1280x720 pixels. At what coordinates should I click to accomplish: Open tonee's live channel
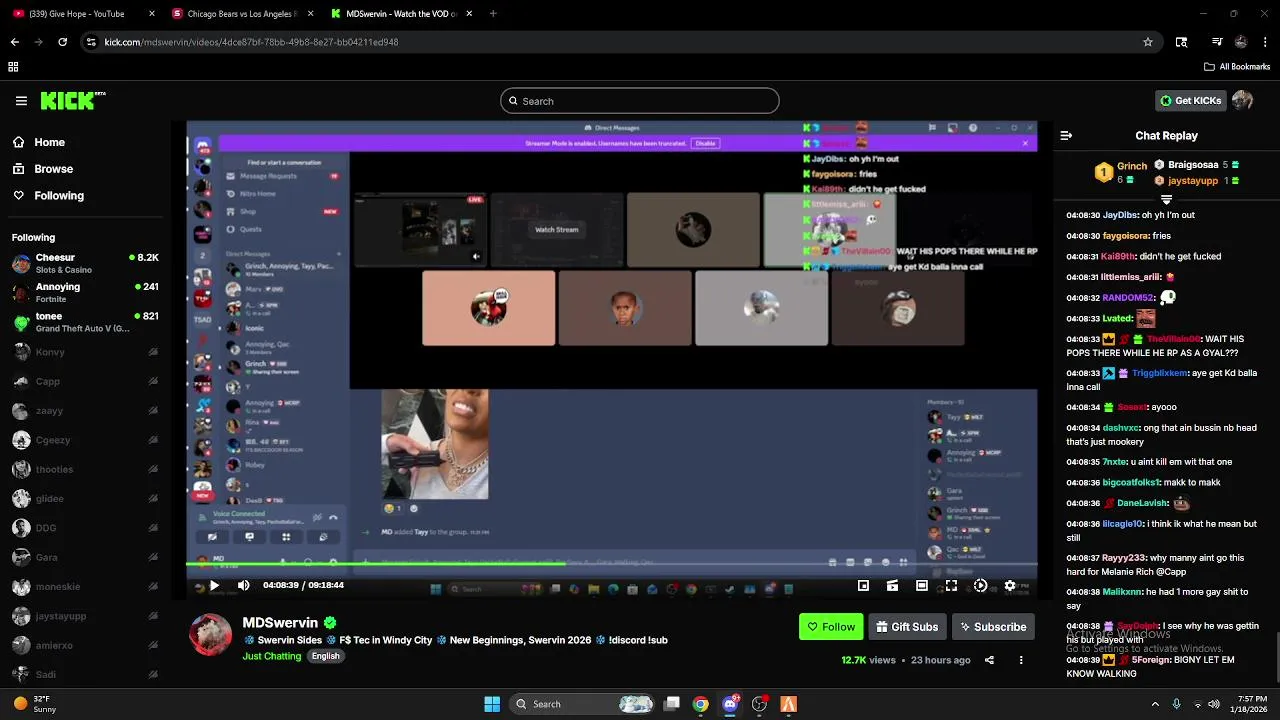[x=85, y=322]
